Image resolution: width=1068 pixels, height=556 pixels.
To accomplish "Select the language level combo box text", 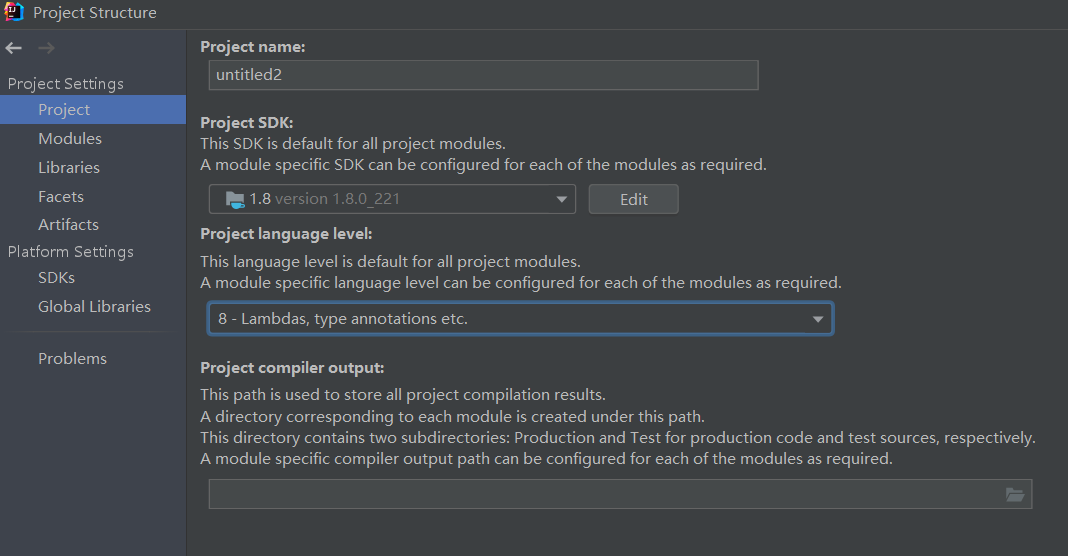I will [x=343, y=320].
